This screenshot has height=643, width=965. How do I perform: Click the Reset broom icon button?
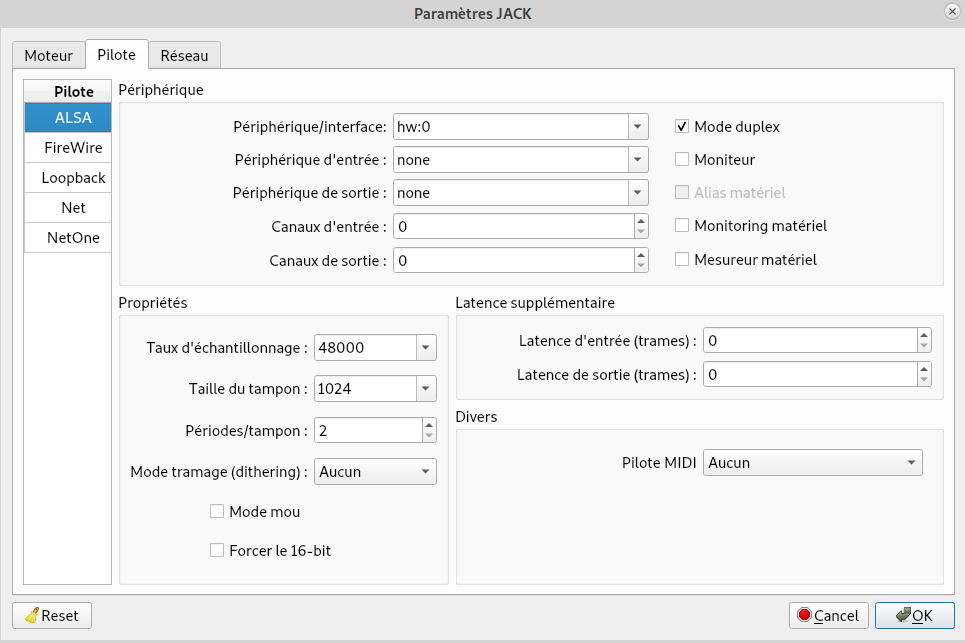click(51, 615)
